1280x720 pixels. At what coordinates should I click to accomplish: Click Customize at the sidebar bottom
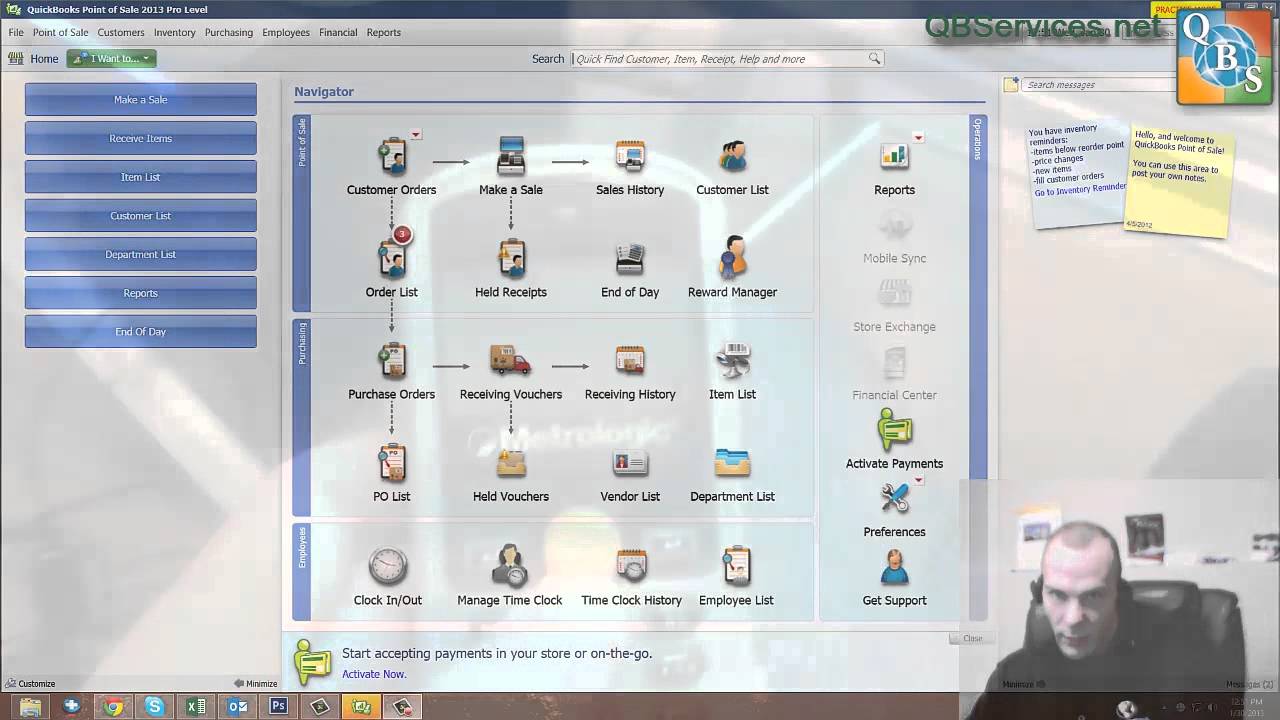[x=30, y=684]
